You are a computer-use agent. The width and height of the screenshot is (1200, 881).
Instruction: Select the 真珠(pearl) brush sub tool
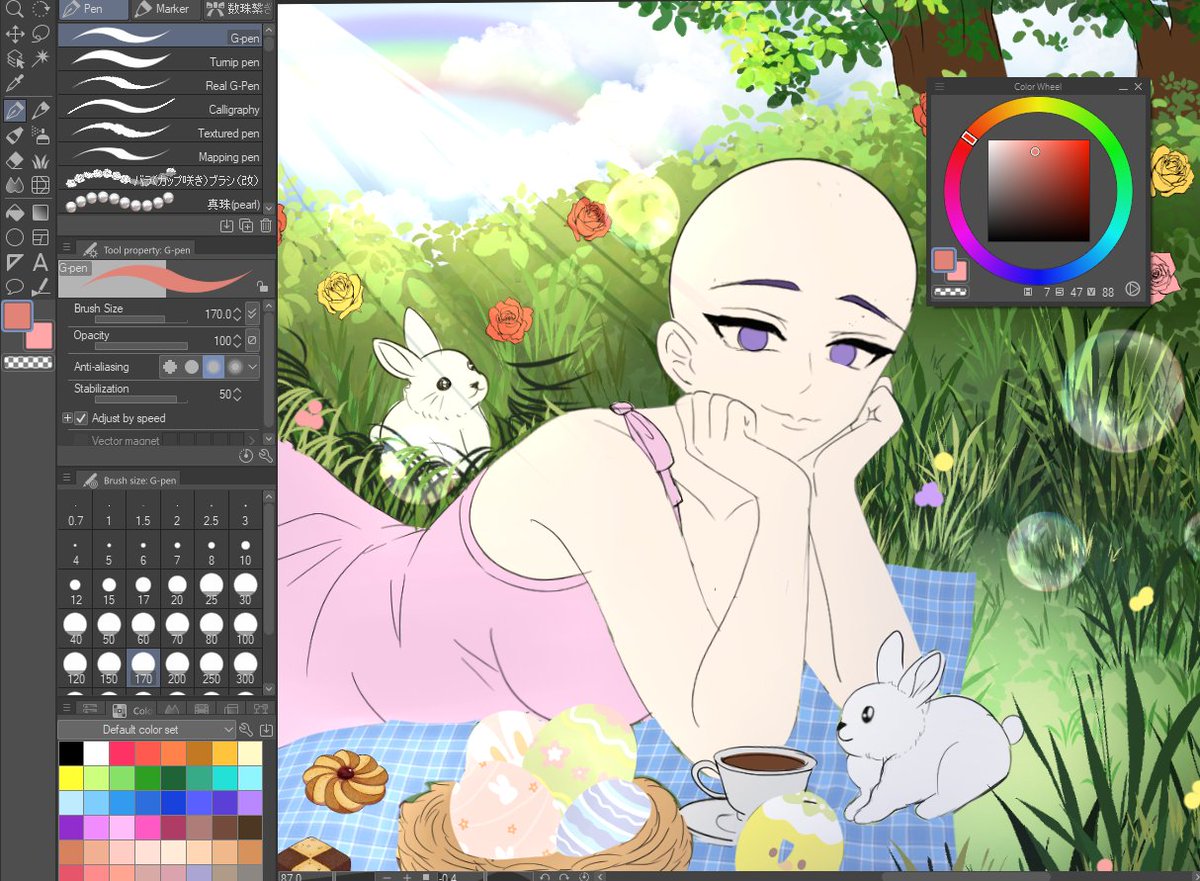[x=160, y=204]
